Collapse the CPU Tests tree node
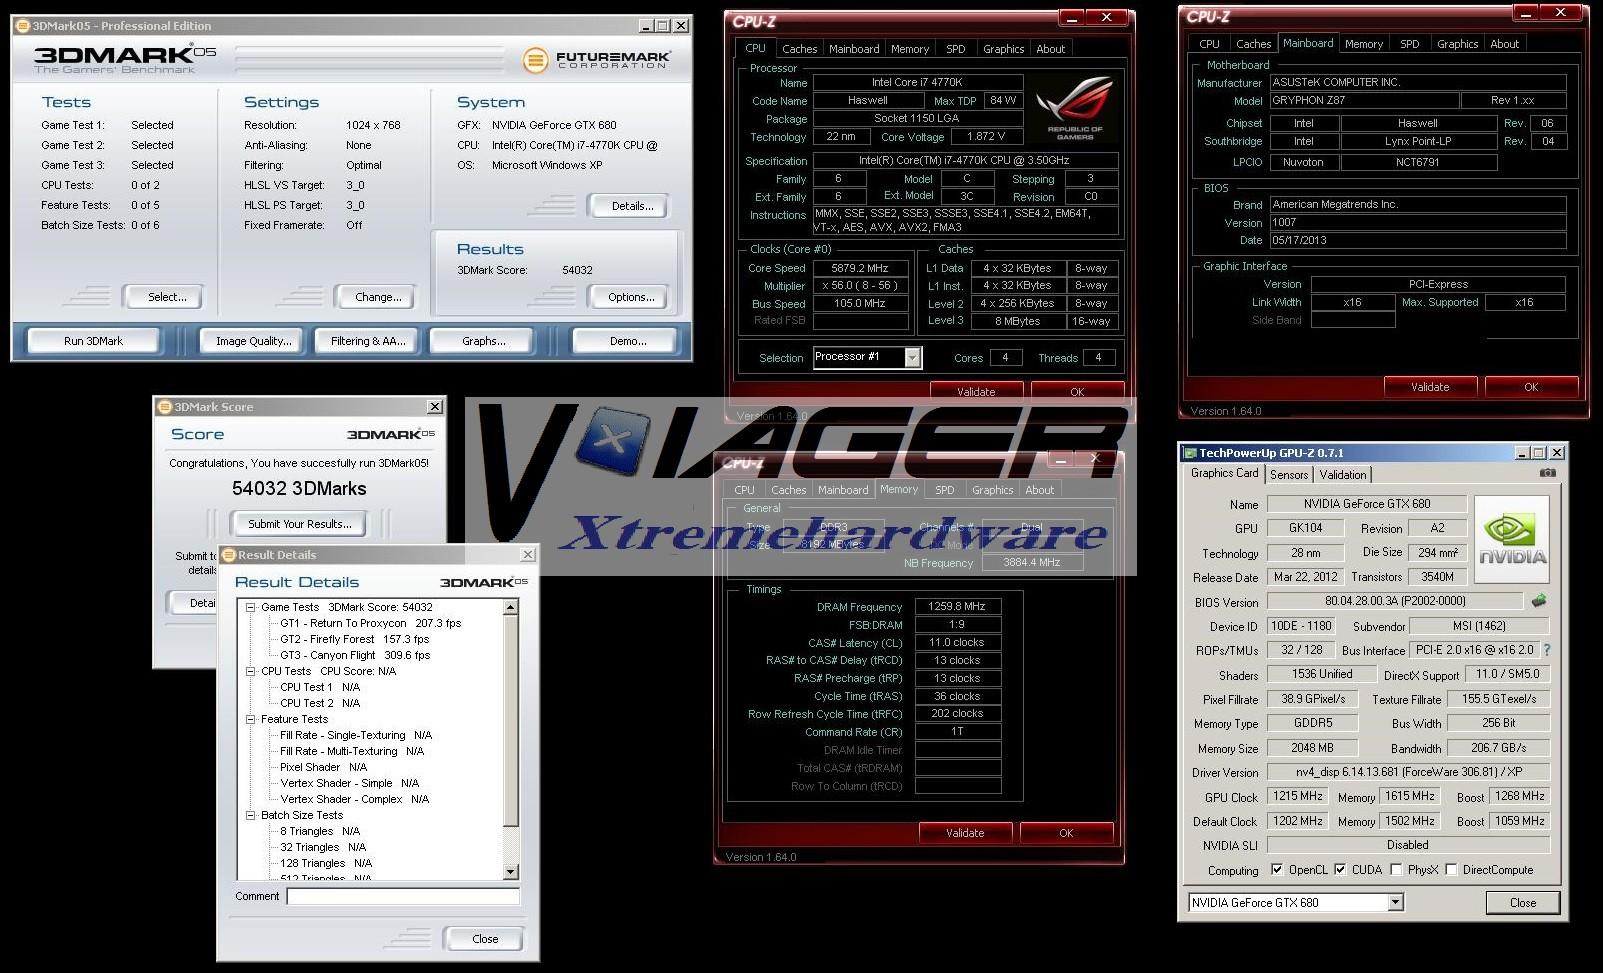This screenshot has width=1603, height=973. click(x=251, y=671)
